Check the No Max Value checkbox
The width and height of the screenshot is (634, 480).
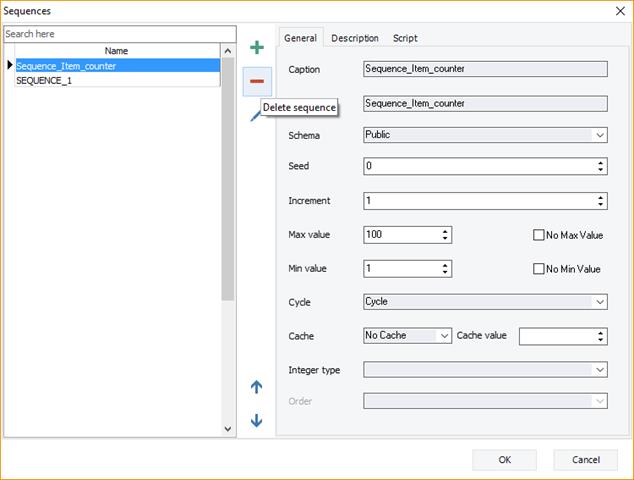(539, 235)
